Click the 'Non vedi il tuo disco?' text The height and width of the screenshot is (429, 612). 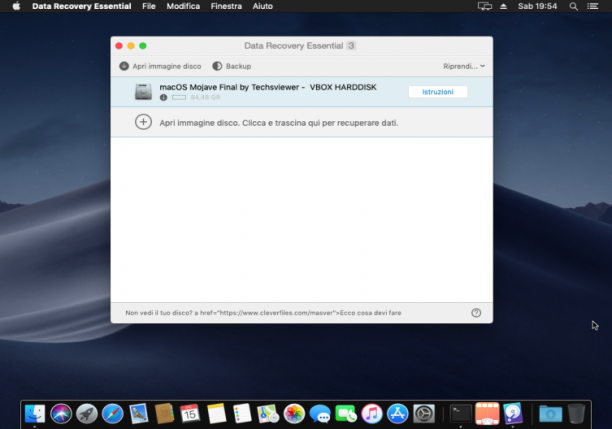pyautogui.click(x=159, y=313)
